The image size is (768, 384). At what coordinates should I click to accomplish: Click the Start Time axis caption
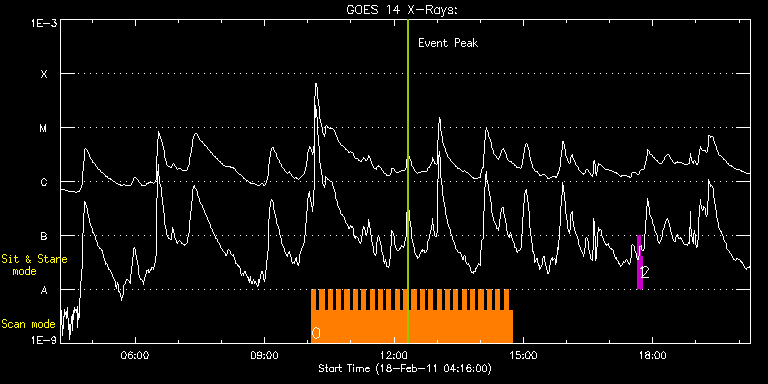click(405, 368)
